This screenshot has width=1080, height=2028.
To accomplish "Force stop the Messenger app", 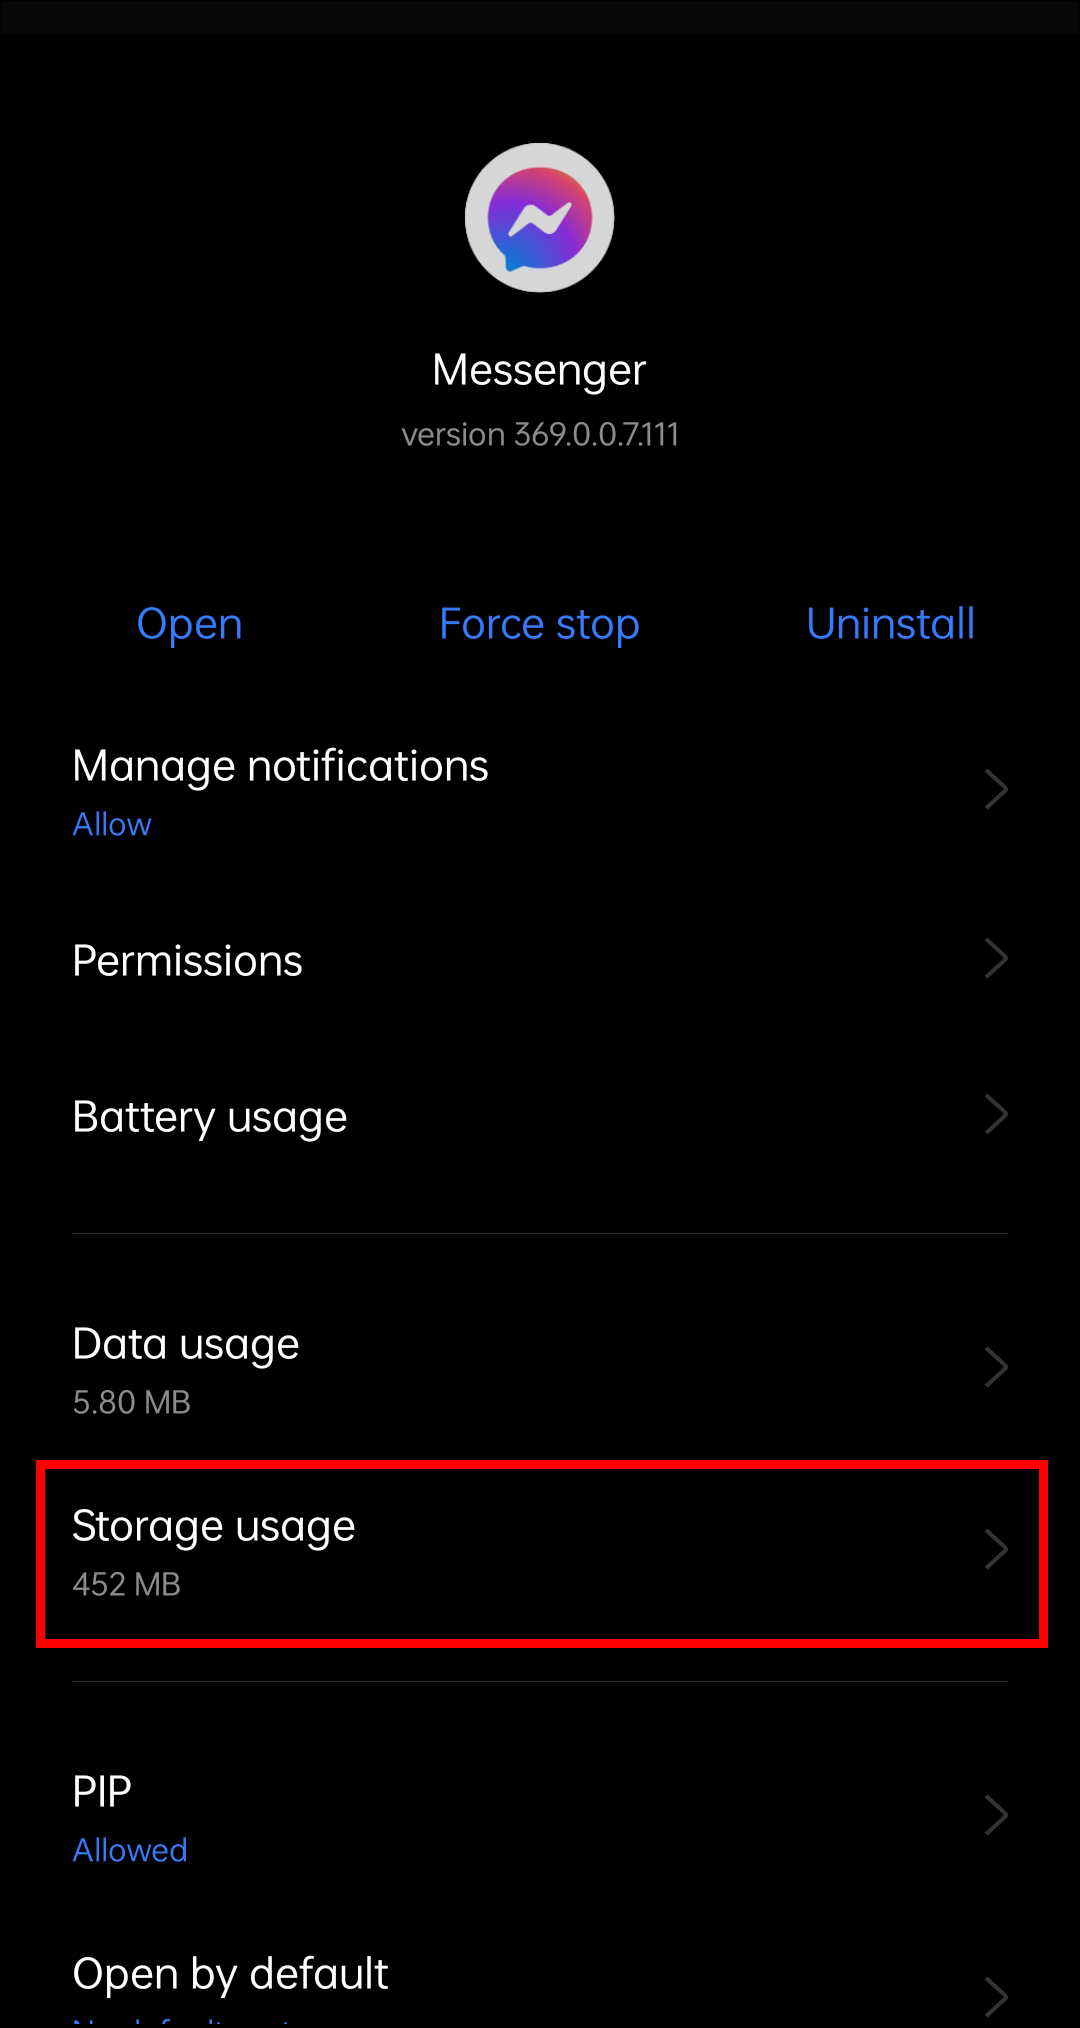I will tap(539, 624).
